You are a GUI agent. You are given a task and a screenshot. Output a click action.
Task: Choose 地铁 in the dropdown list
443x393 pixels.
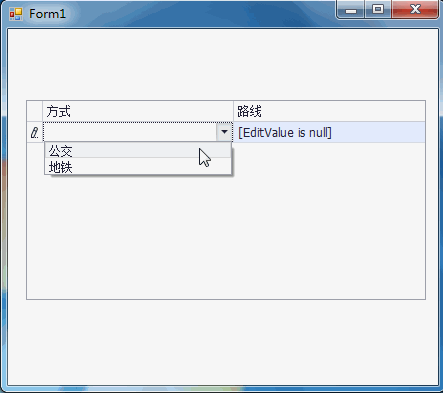click(138, 166)
